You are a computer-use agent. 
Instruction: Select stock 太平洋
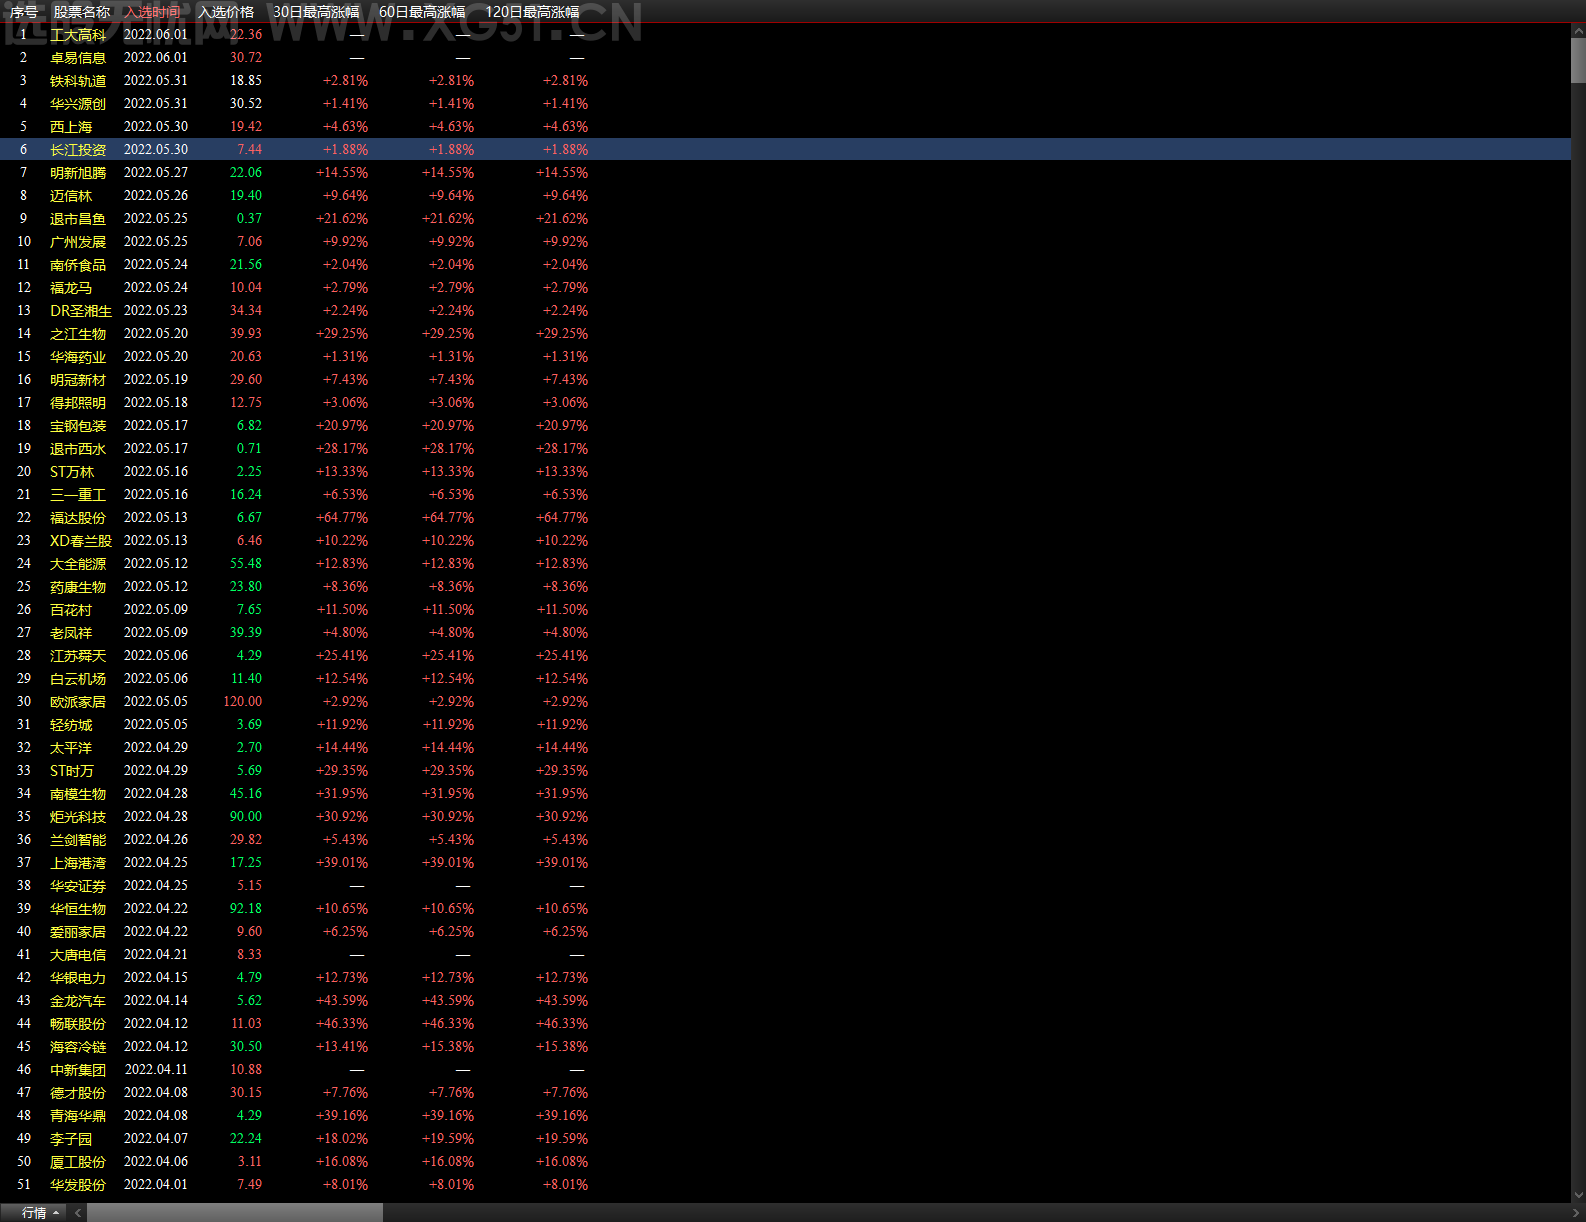point(71,748)
